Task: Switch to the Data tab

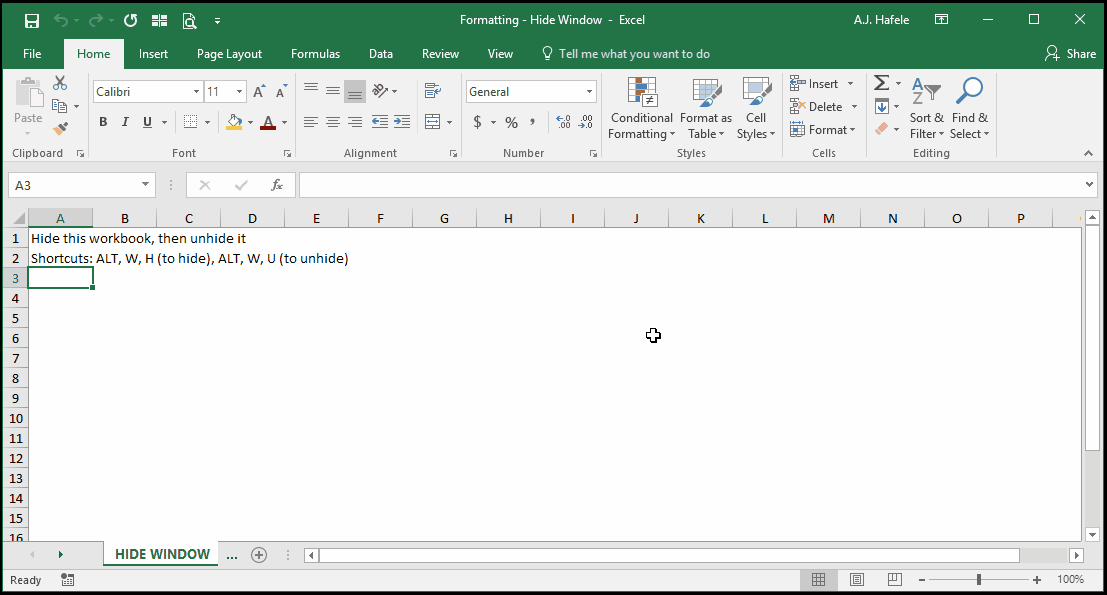Action: [381, 54]
